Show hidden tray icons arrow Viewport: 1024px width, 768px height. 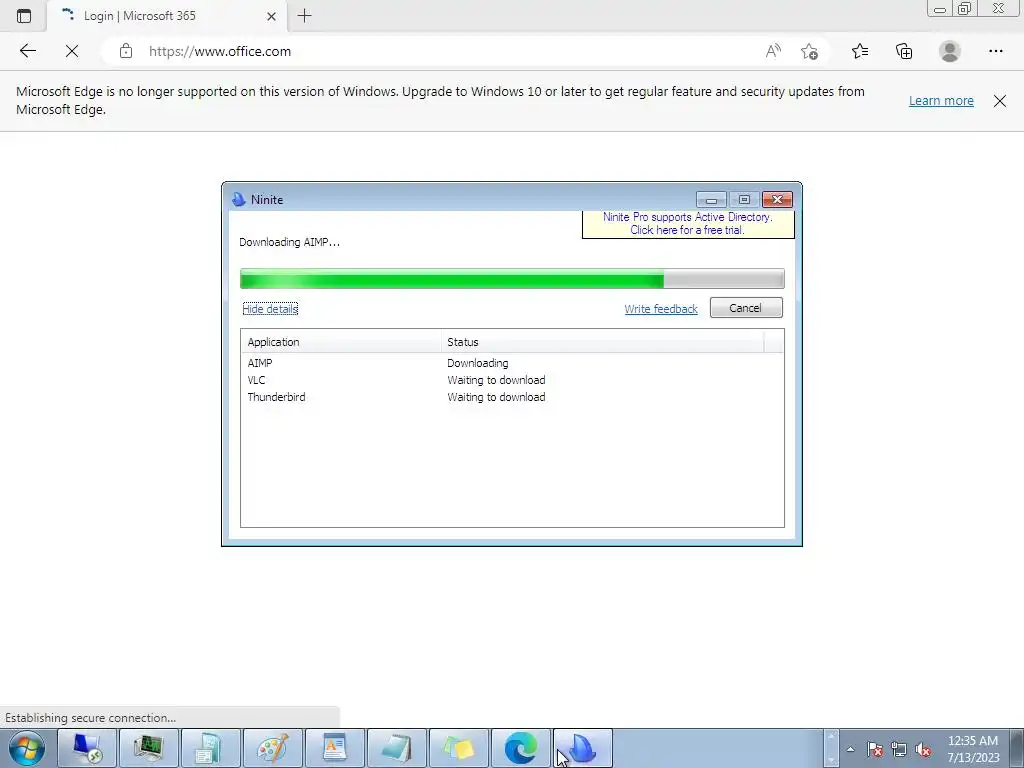coord(850,749)
